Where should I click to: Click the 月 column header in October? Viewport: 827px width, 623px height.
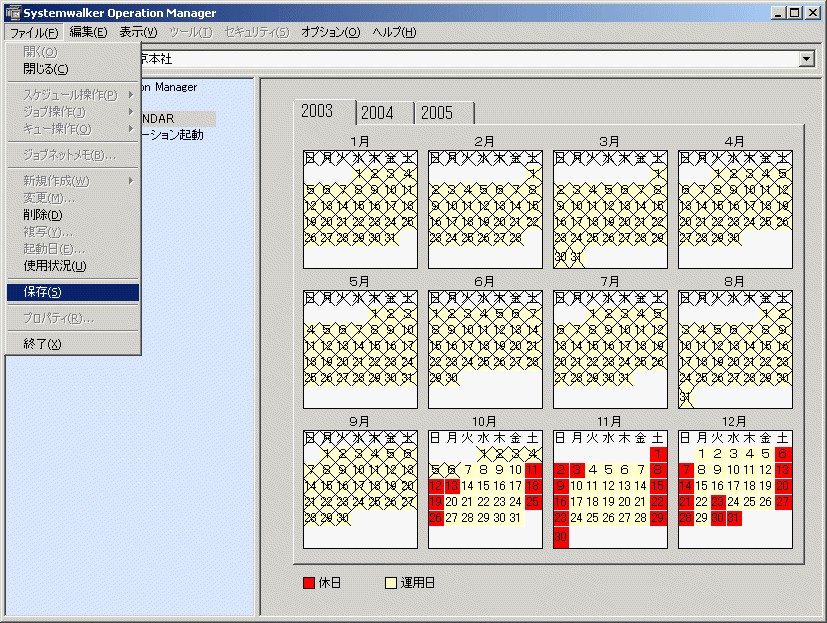[x=452, y=438]
